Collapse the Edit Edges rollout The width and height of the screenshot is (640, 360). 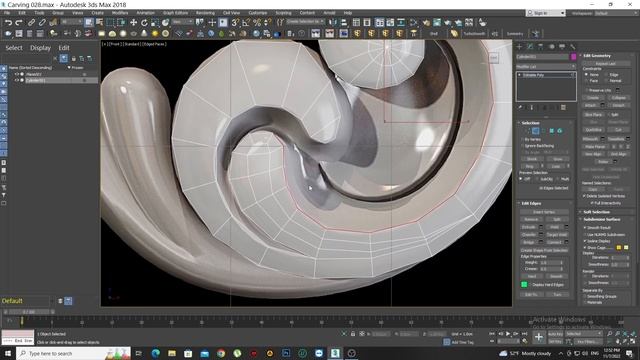click(x=531, y=203)
